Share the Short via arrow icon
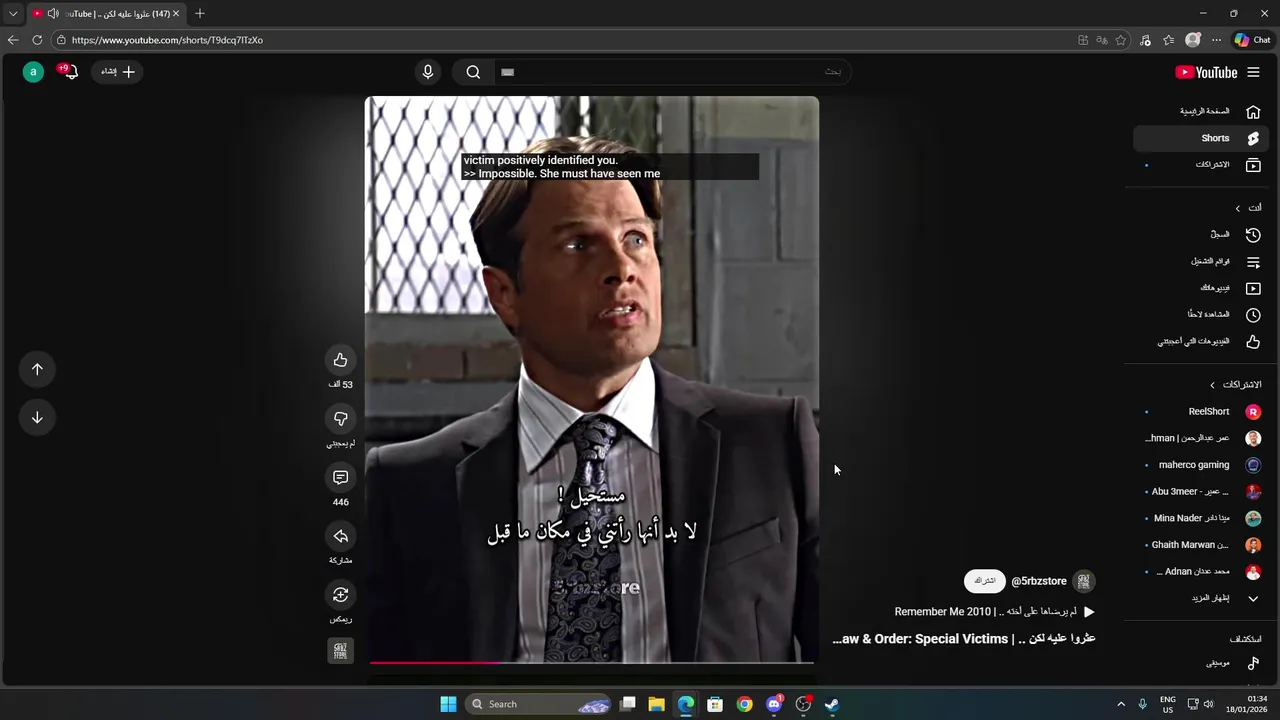Viewport: 1280px width, 720px height. click(340, 537)
